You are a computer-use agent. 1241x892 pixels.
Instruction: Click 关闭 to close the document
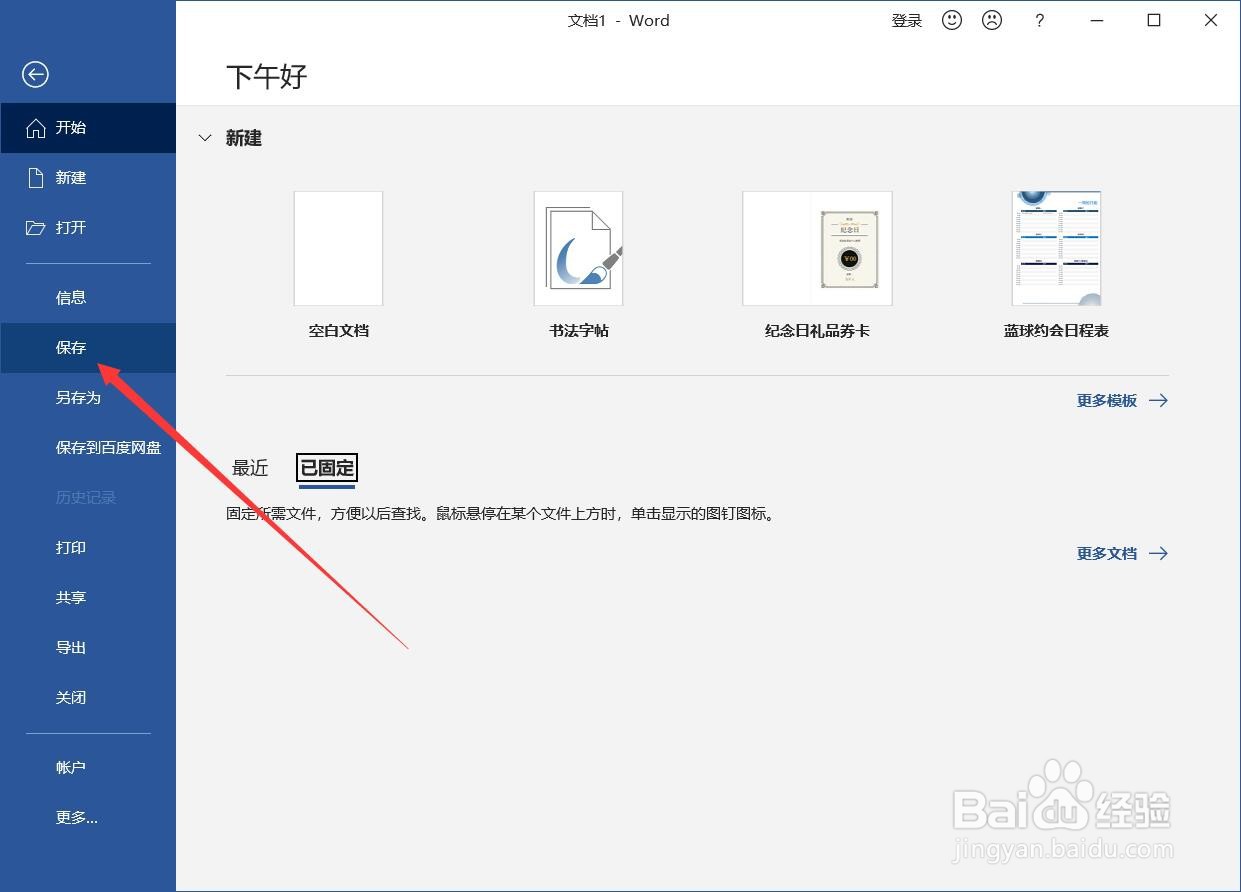tap(88, 698)
